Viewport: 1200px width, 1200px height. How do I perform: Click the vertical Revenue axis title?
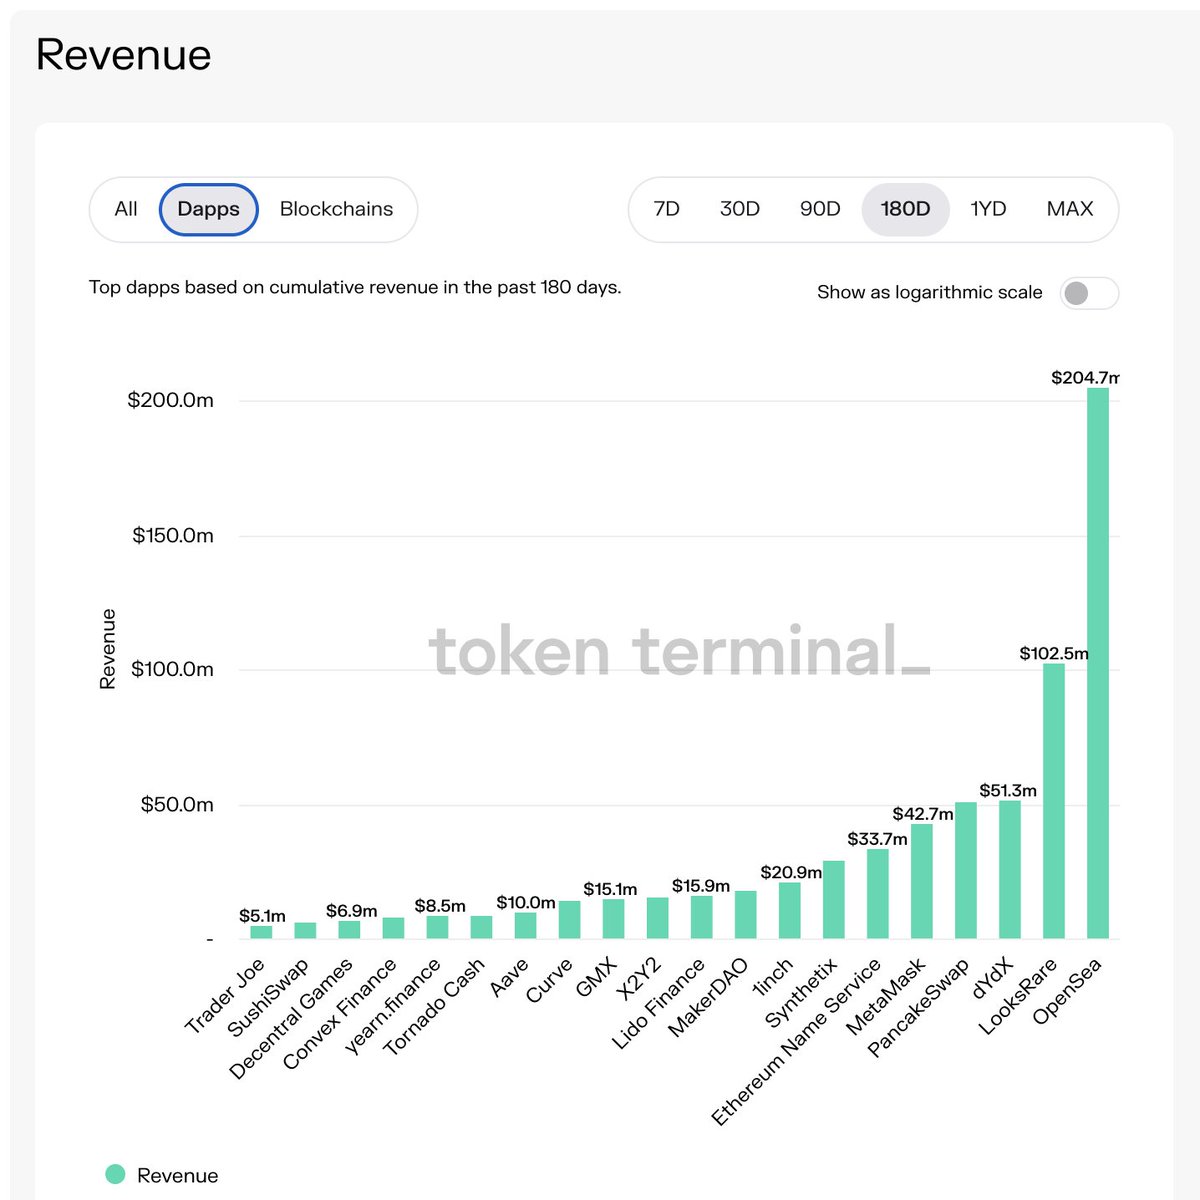coord(108,648)
